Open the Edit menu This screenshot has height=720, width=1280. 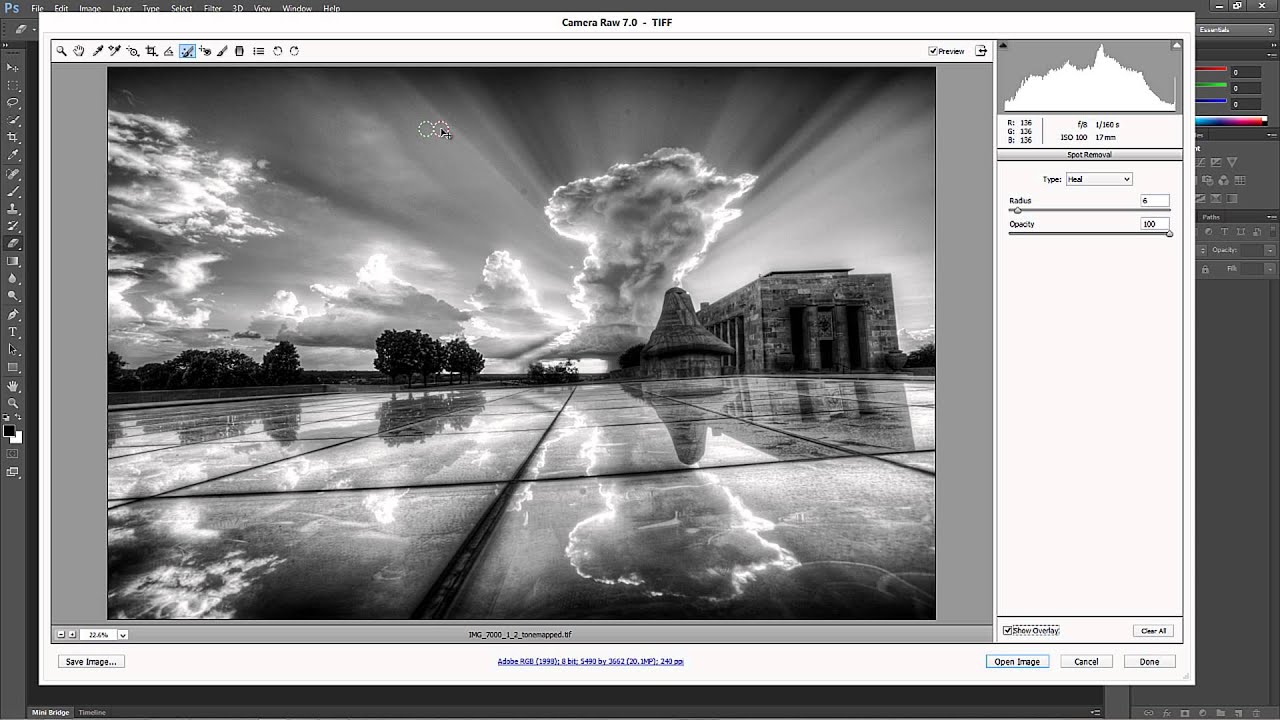pos(61,9)
